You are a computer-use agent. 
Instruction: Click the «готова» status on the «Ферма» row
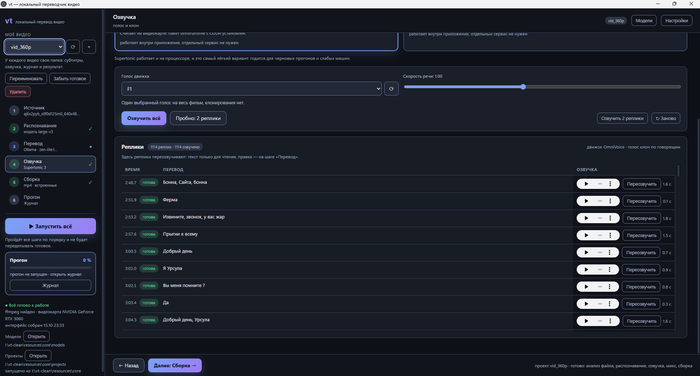click(x=149, y=200)
